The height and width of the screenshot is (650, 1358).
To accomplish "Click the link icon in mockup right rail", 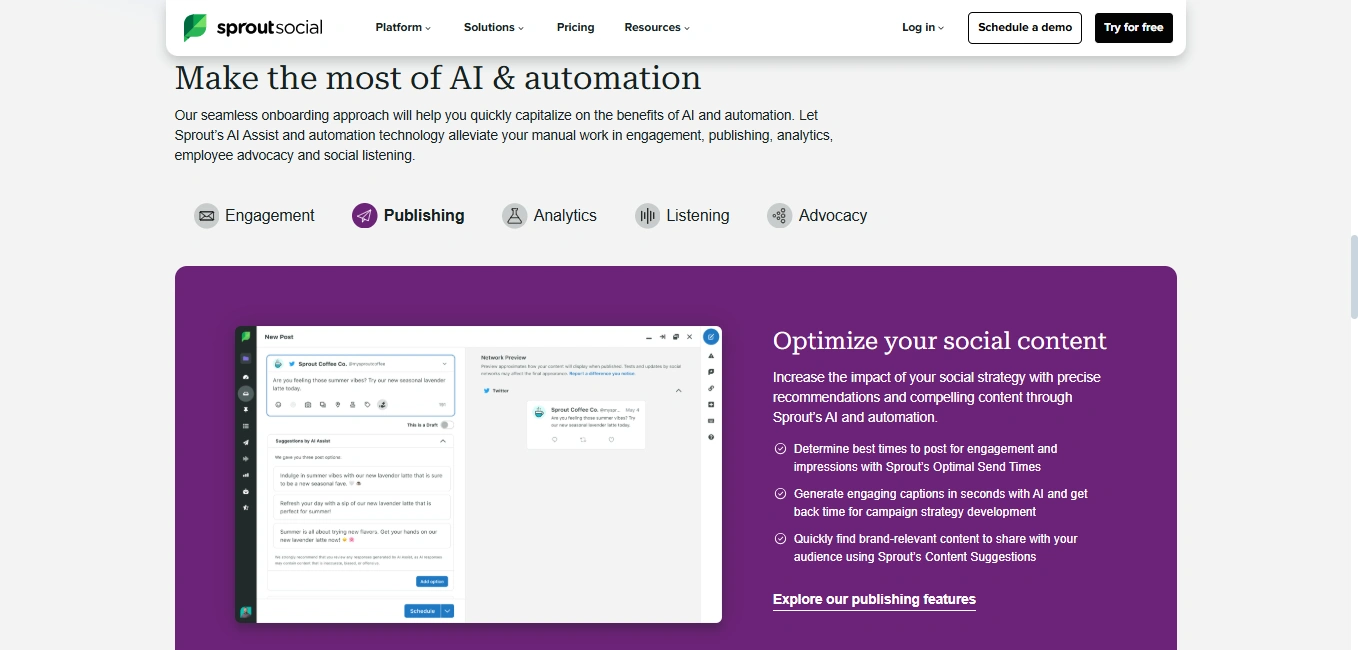I will click(711, 388).
